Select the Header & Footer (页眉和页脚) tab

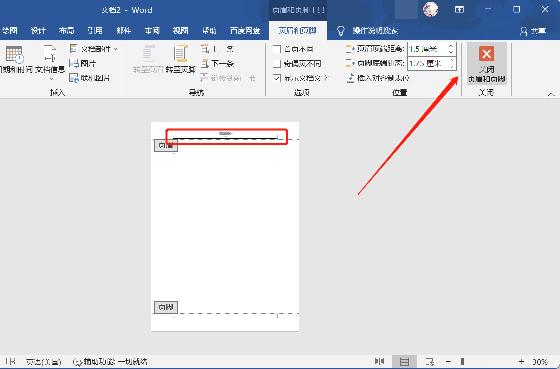pos(298,31)
